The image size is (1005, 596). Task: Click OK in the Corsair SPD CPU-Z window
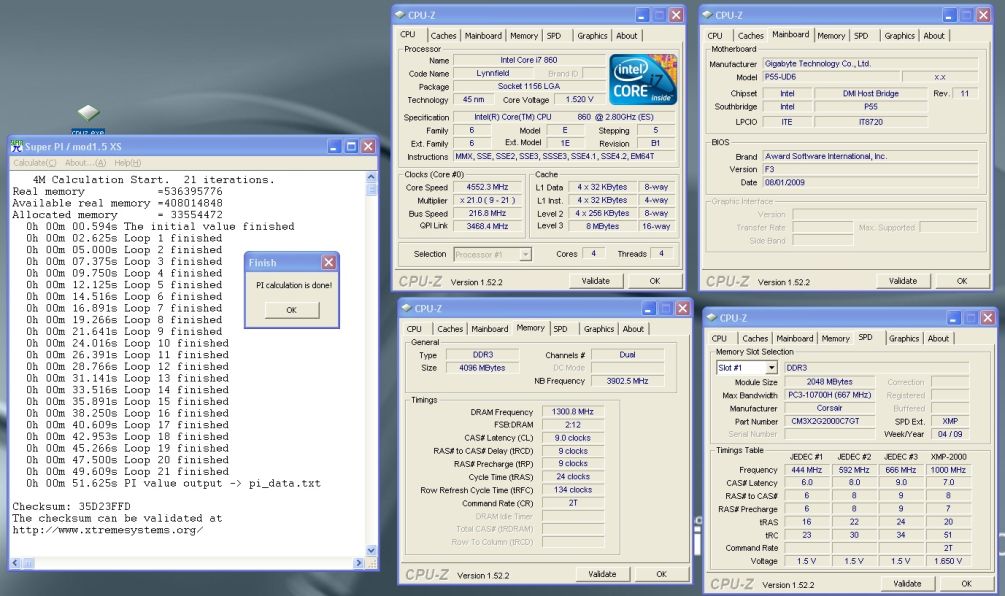pos(967,584)
